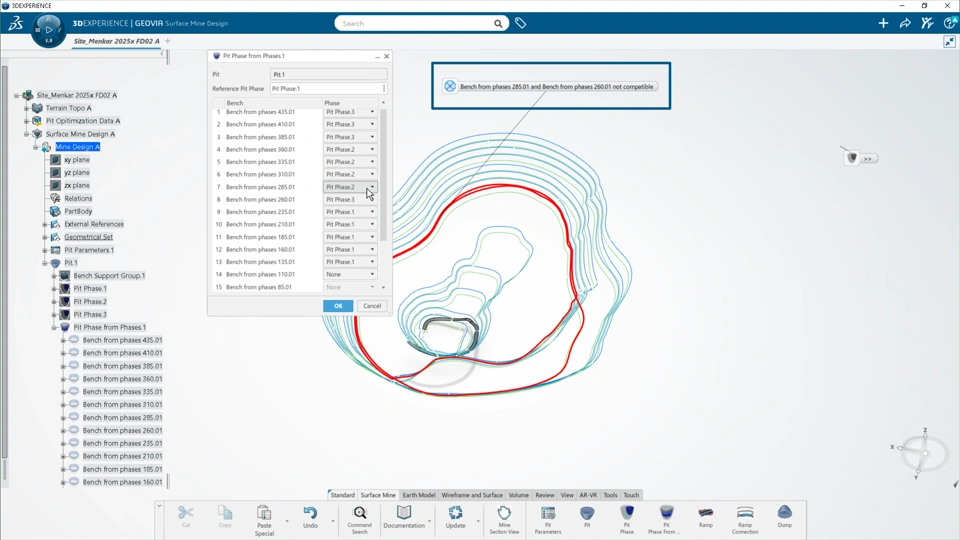Viewport: 960px width, 540px height.
Task: Select Bench from phases 285.01 in tree
Action: (x=122, y=418)
